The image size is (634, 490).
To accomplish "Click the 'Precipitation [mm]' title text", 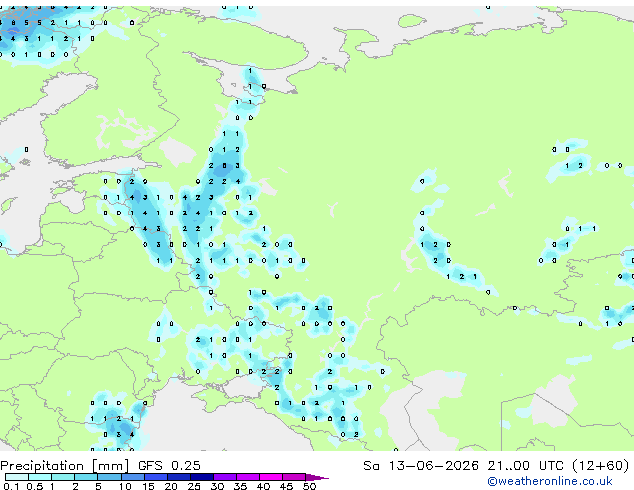I will pyautogui.click(x=65, y=466).
